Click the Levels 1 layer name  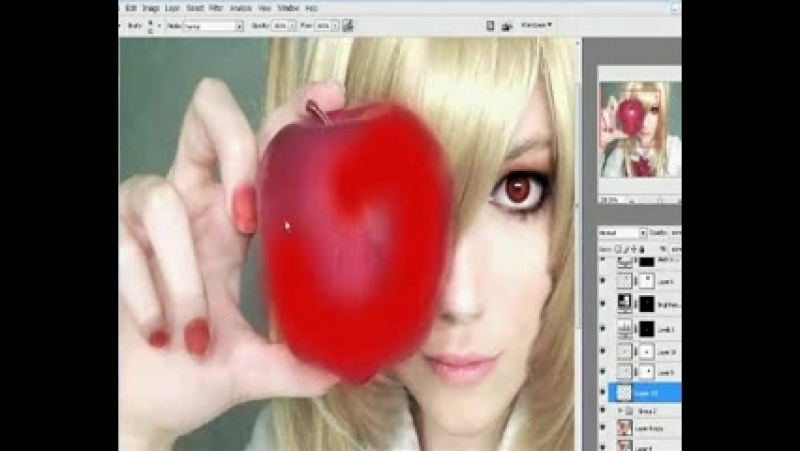tap(666, 330)
